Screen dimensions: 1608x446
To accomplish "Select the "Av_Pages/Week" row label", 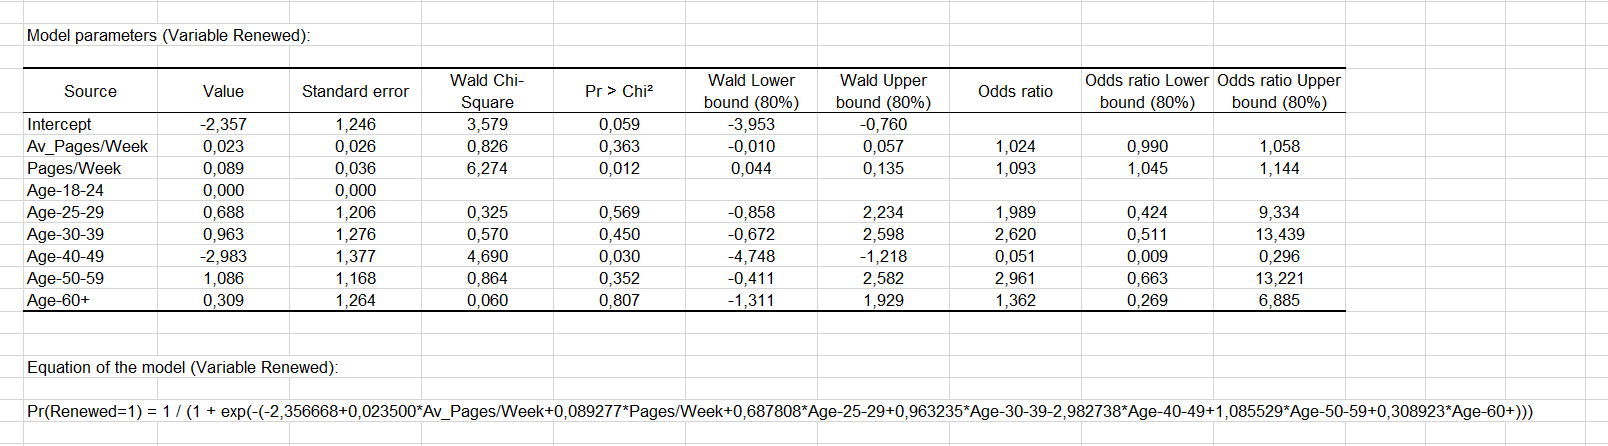I will point(87,146).
